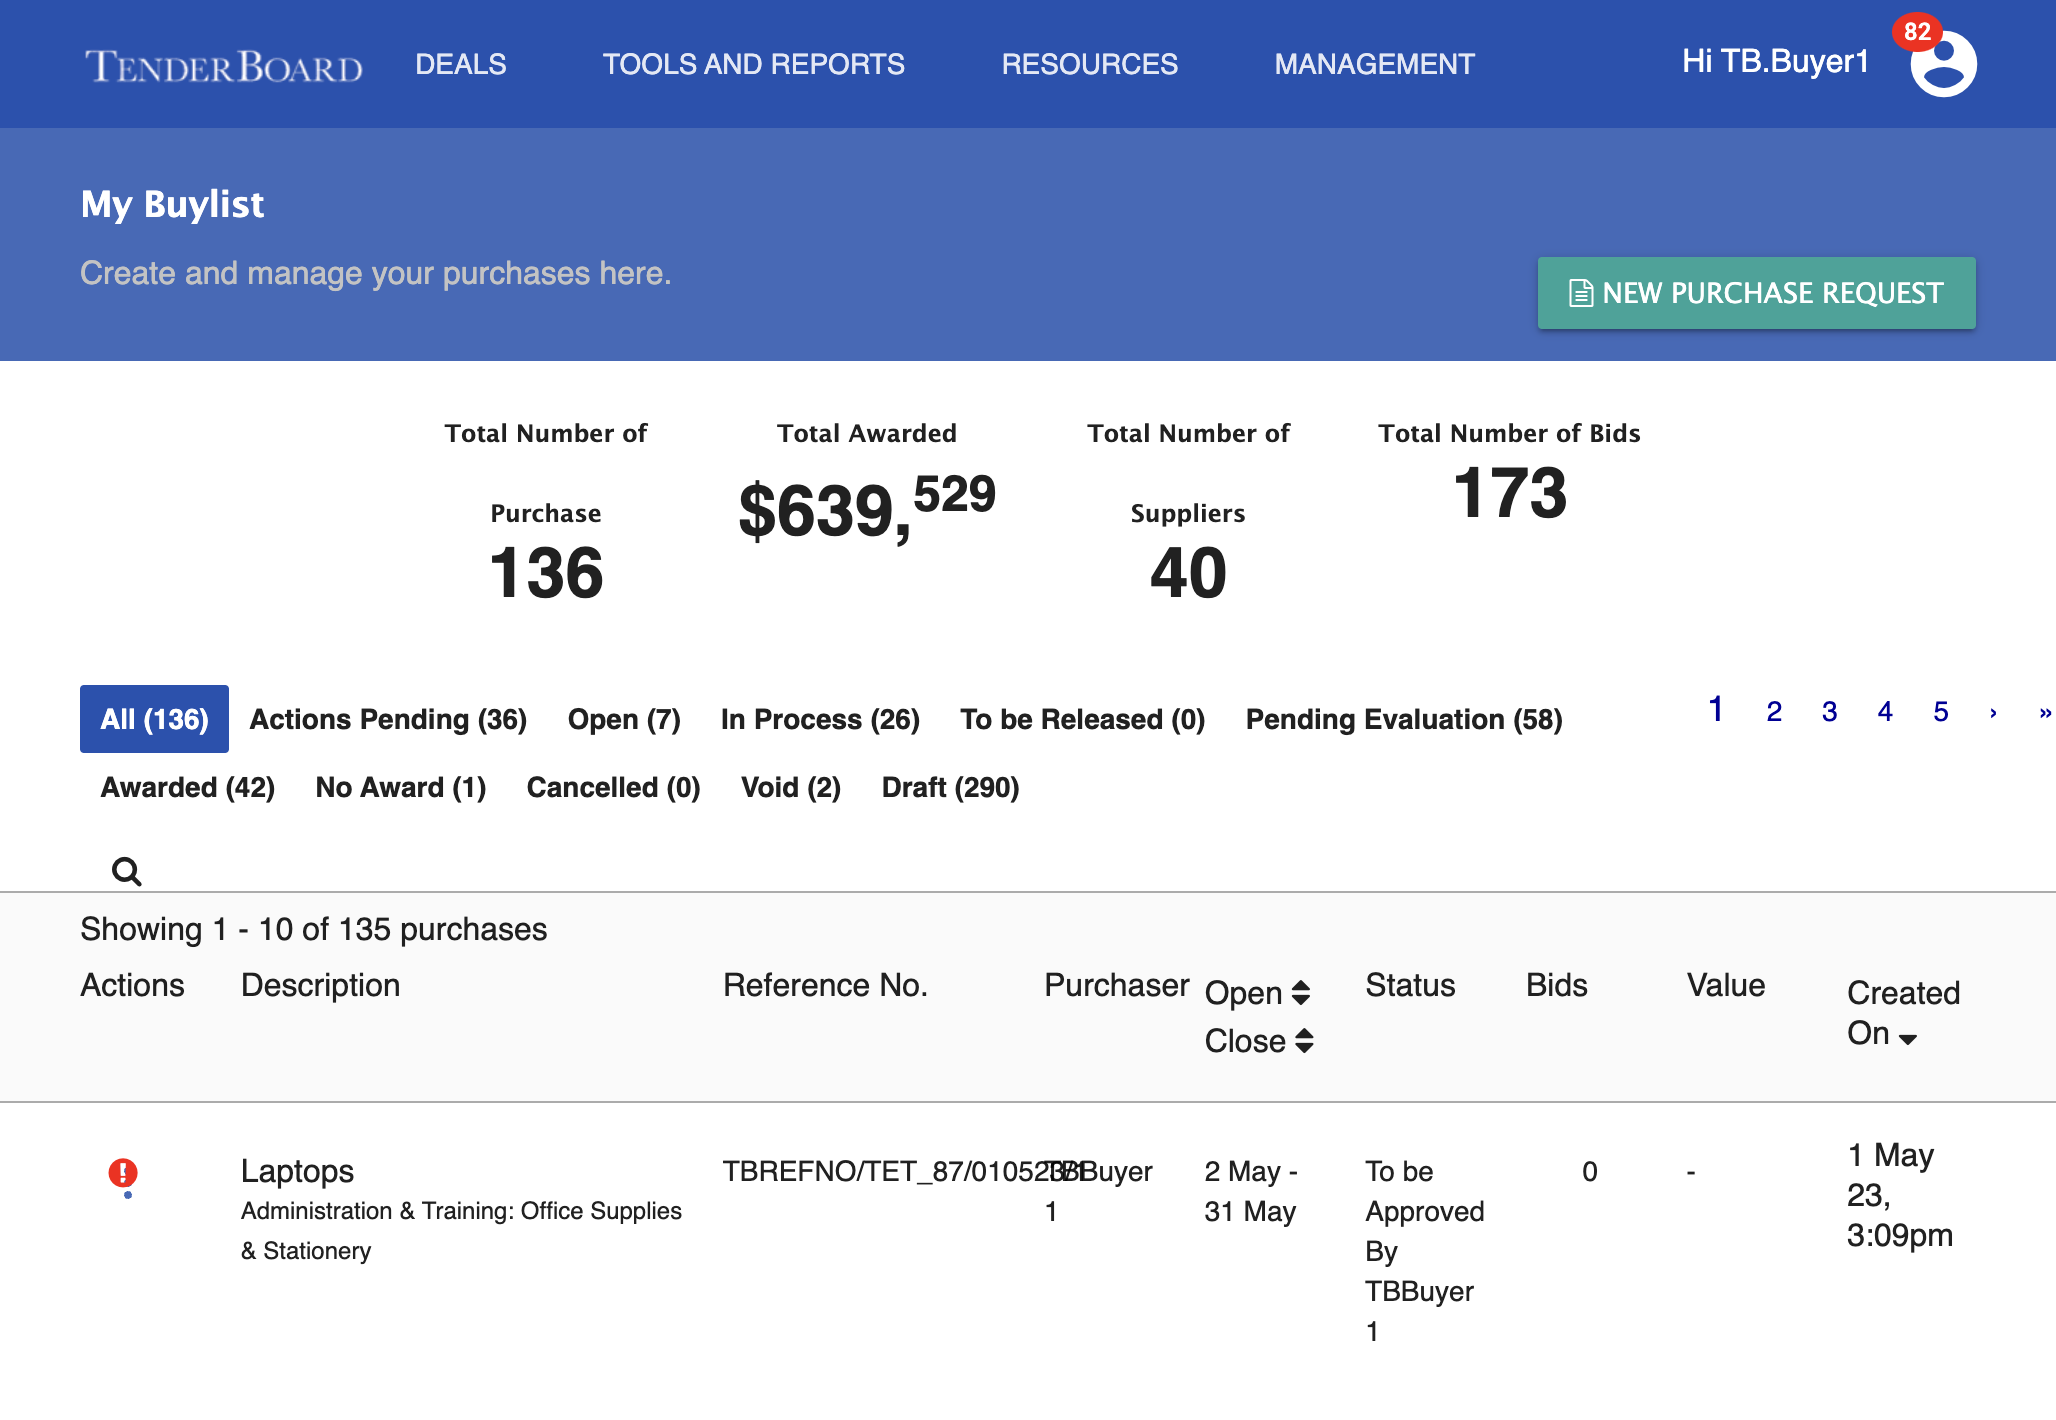This screenshot has width=2056, height=1420.
Task: Click the Status column header
Action: (1410, 985)
